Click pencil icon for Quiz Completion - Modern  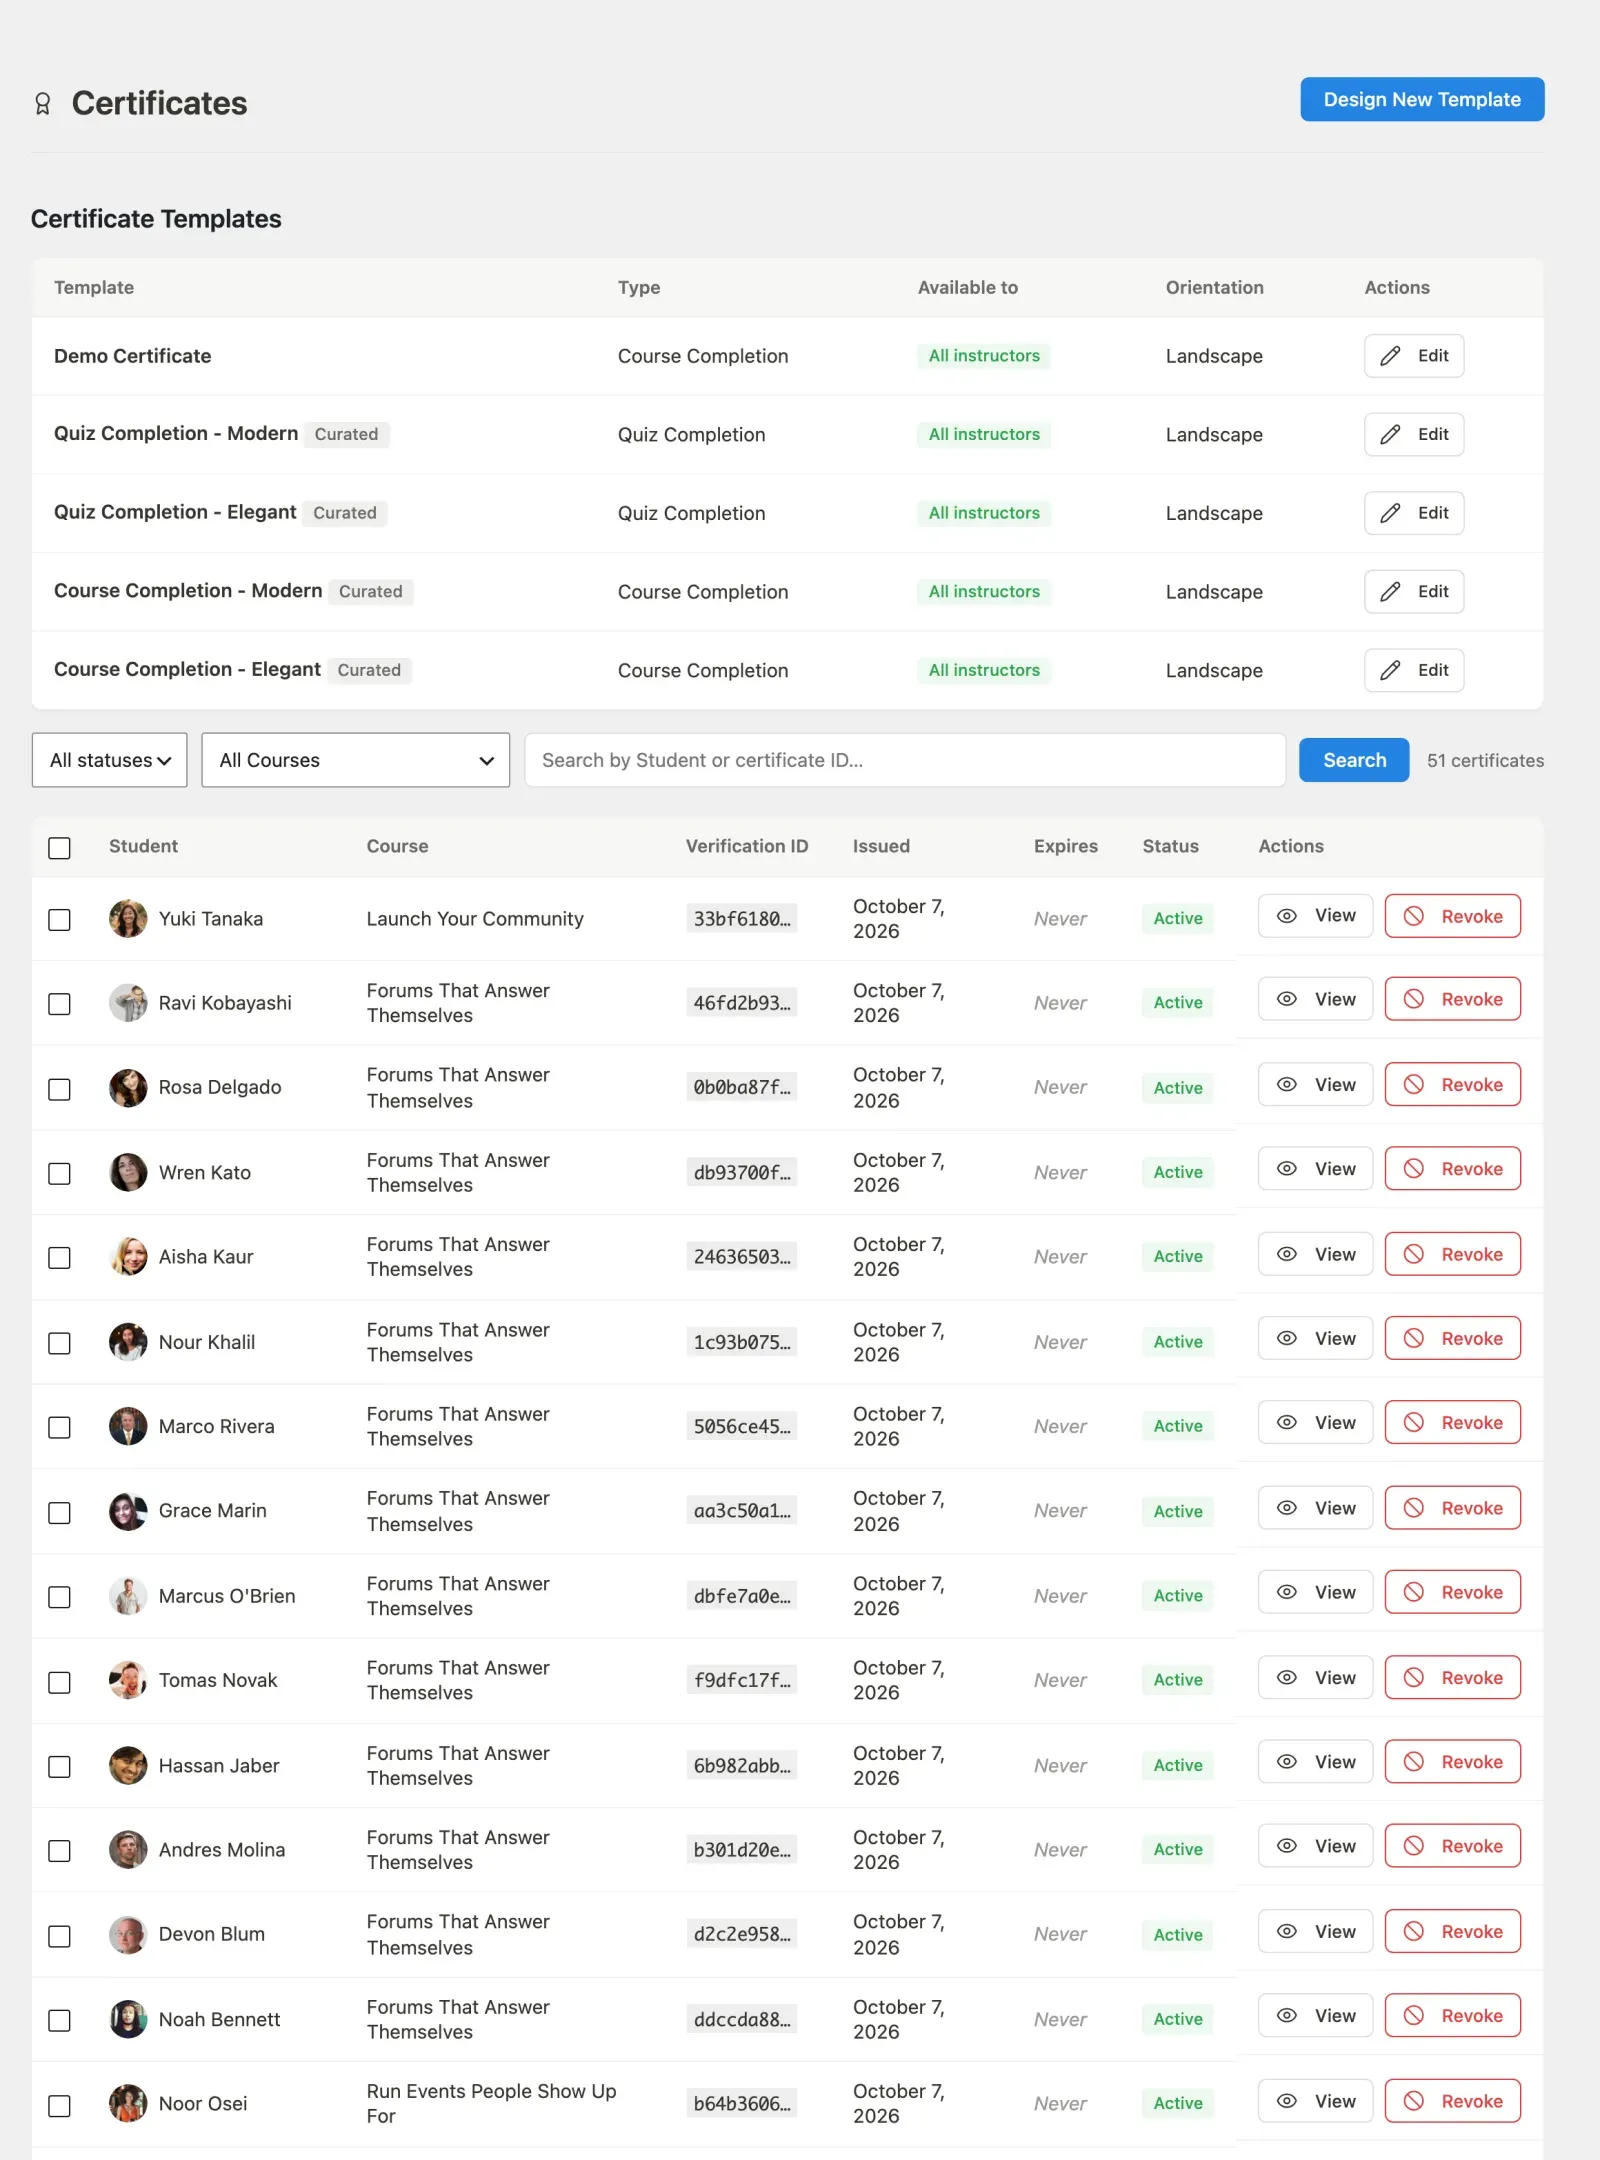(x=1390, y=434)
